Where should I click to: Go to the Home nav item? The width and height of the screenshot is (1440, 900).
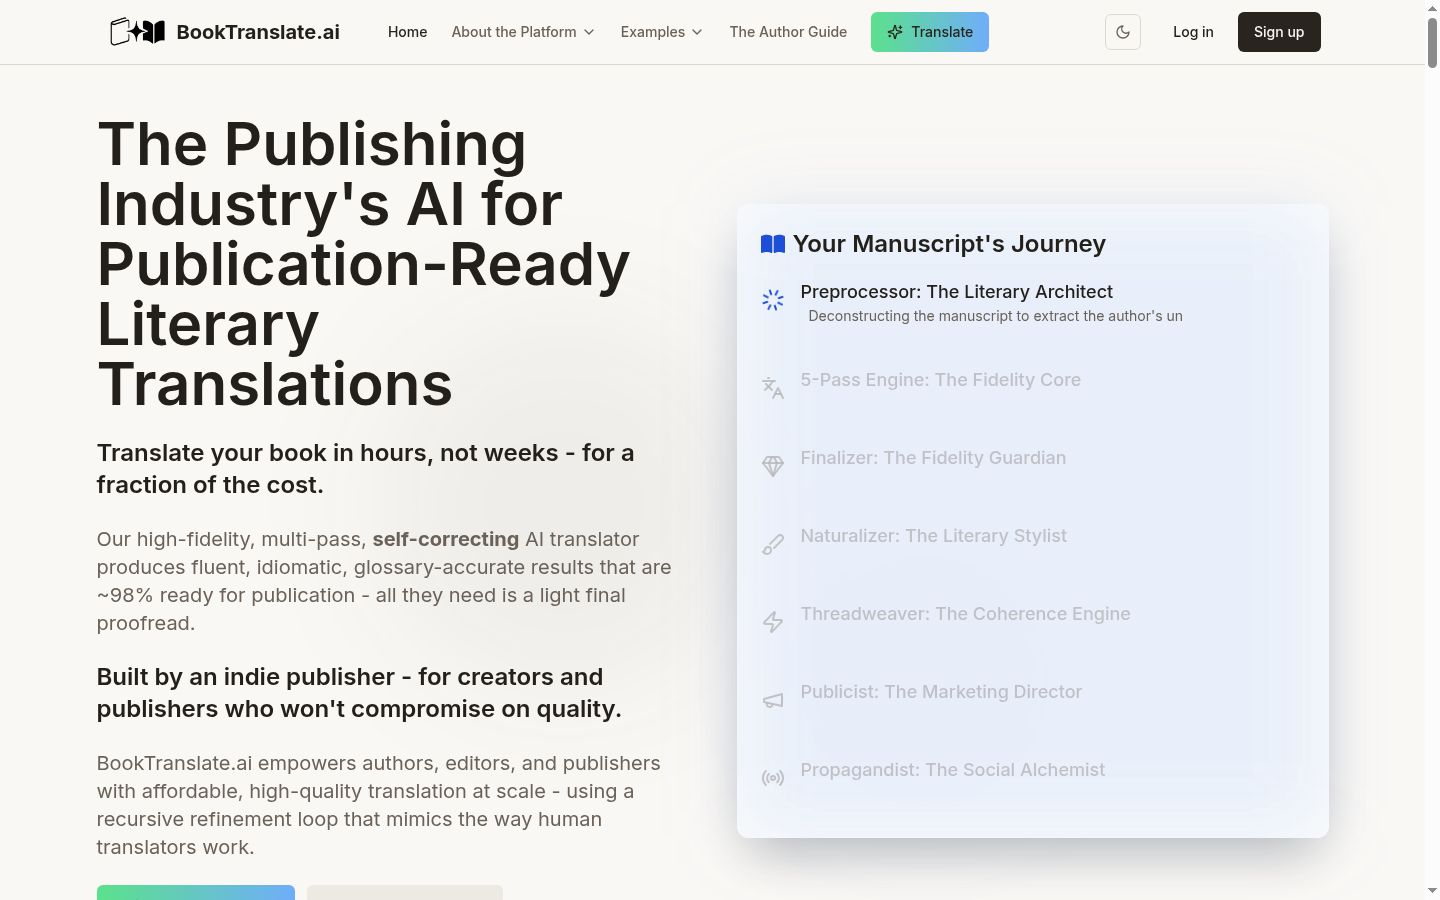(407, 32)
